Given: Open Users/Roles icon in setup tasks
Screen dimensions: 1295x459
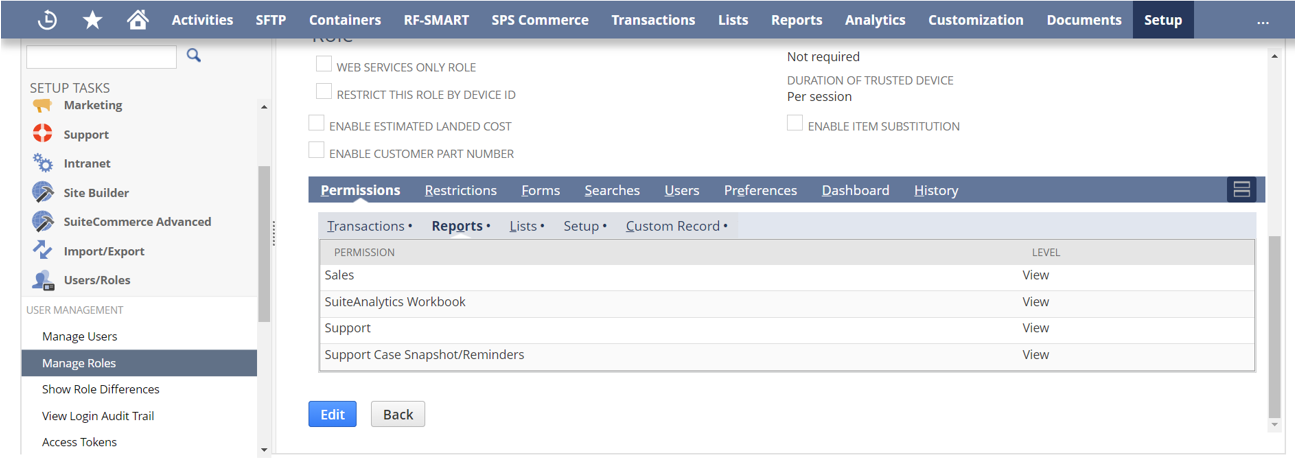Looking at the screenshot, I should pos(43,280).
